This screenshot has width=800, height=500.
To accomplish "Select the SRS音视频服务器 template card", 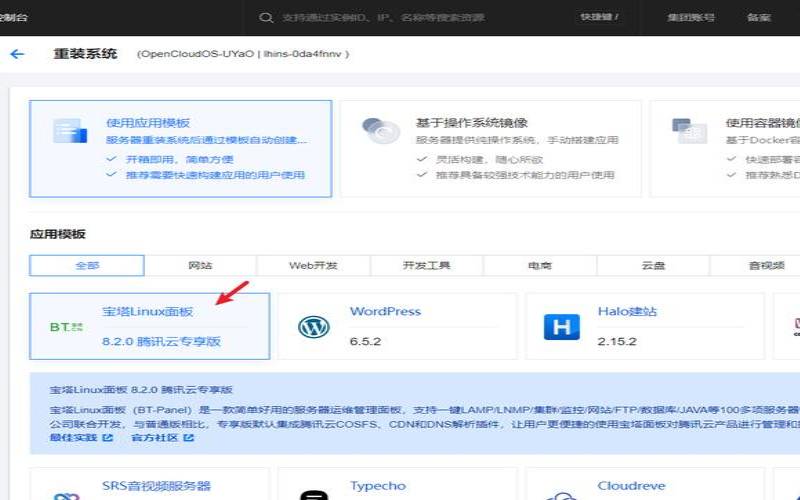I will [x=149, y=484].
